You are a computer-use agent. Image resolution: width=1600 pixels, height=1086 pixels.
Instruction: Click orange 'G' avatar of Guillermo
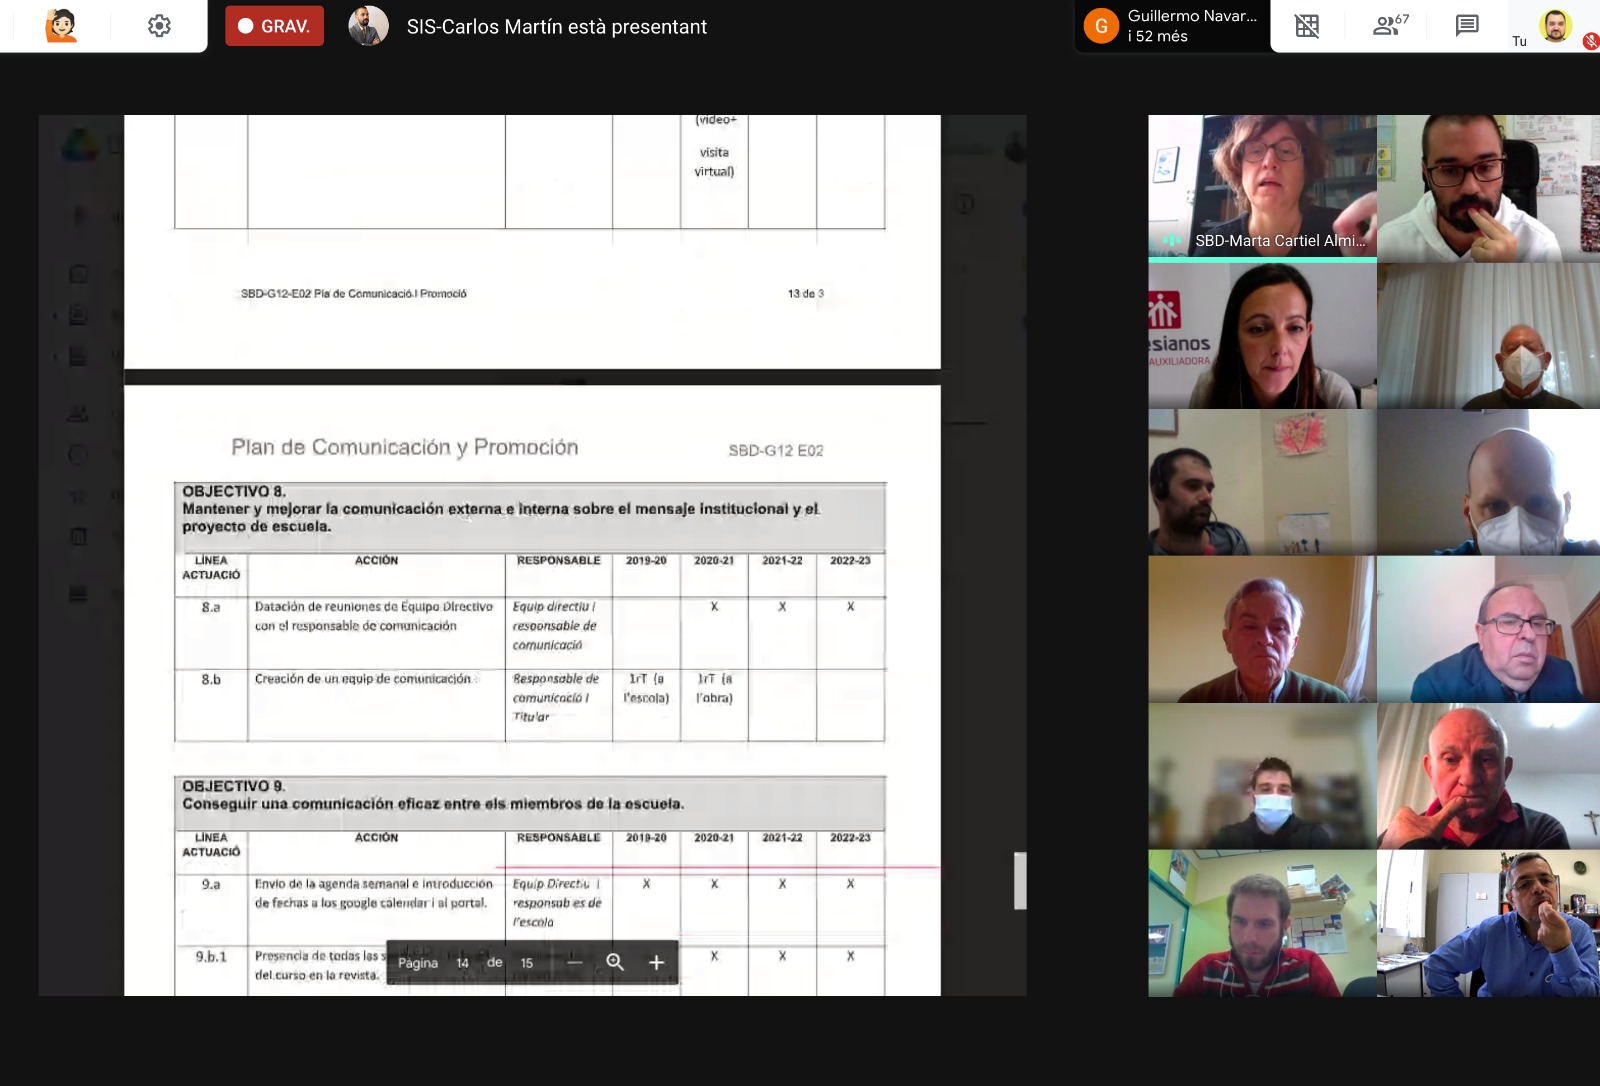1101,26
